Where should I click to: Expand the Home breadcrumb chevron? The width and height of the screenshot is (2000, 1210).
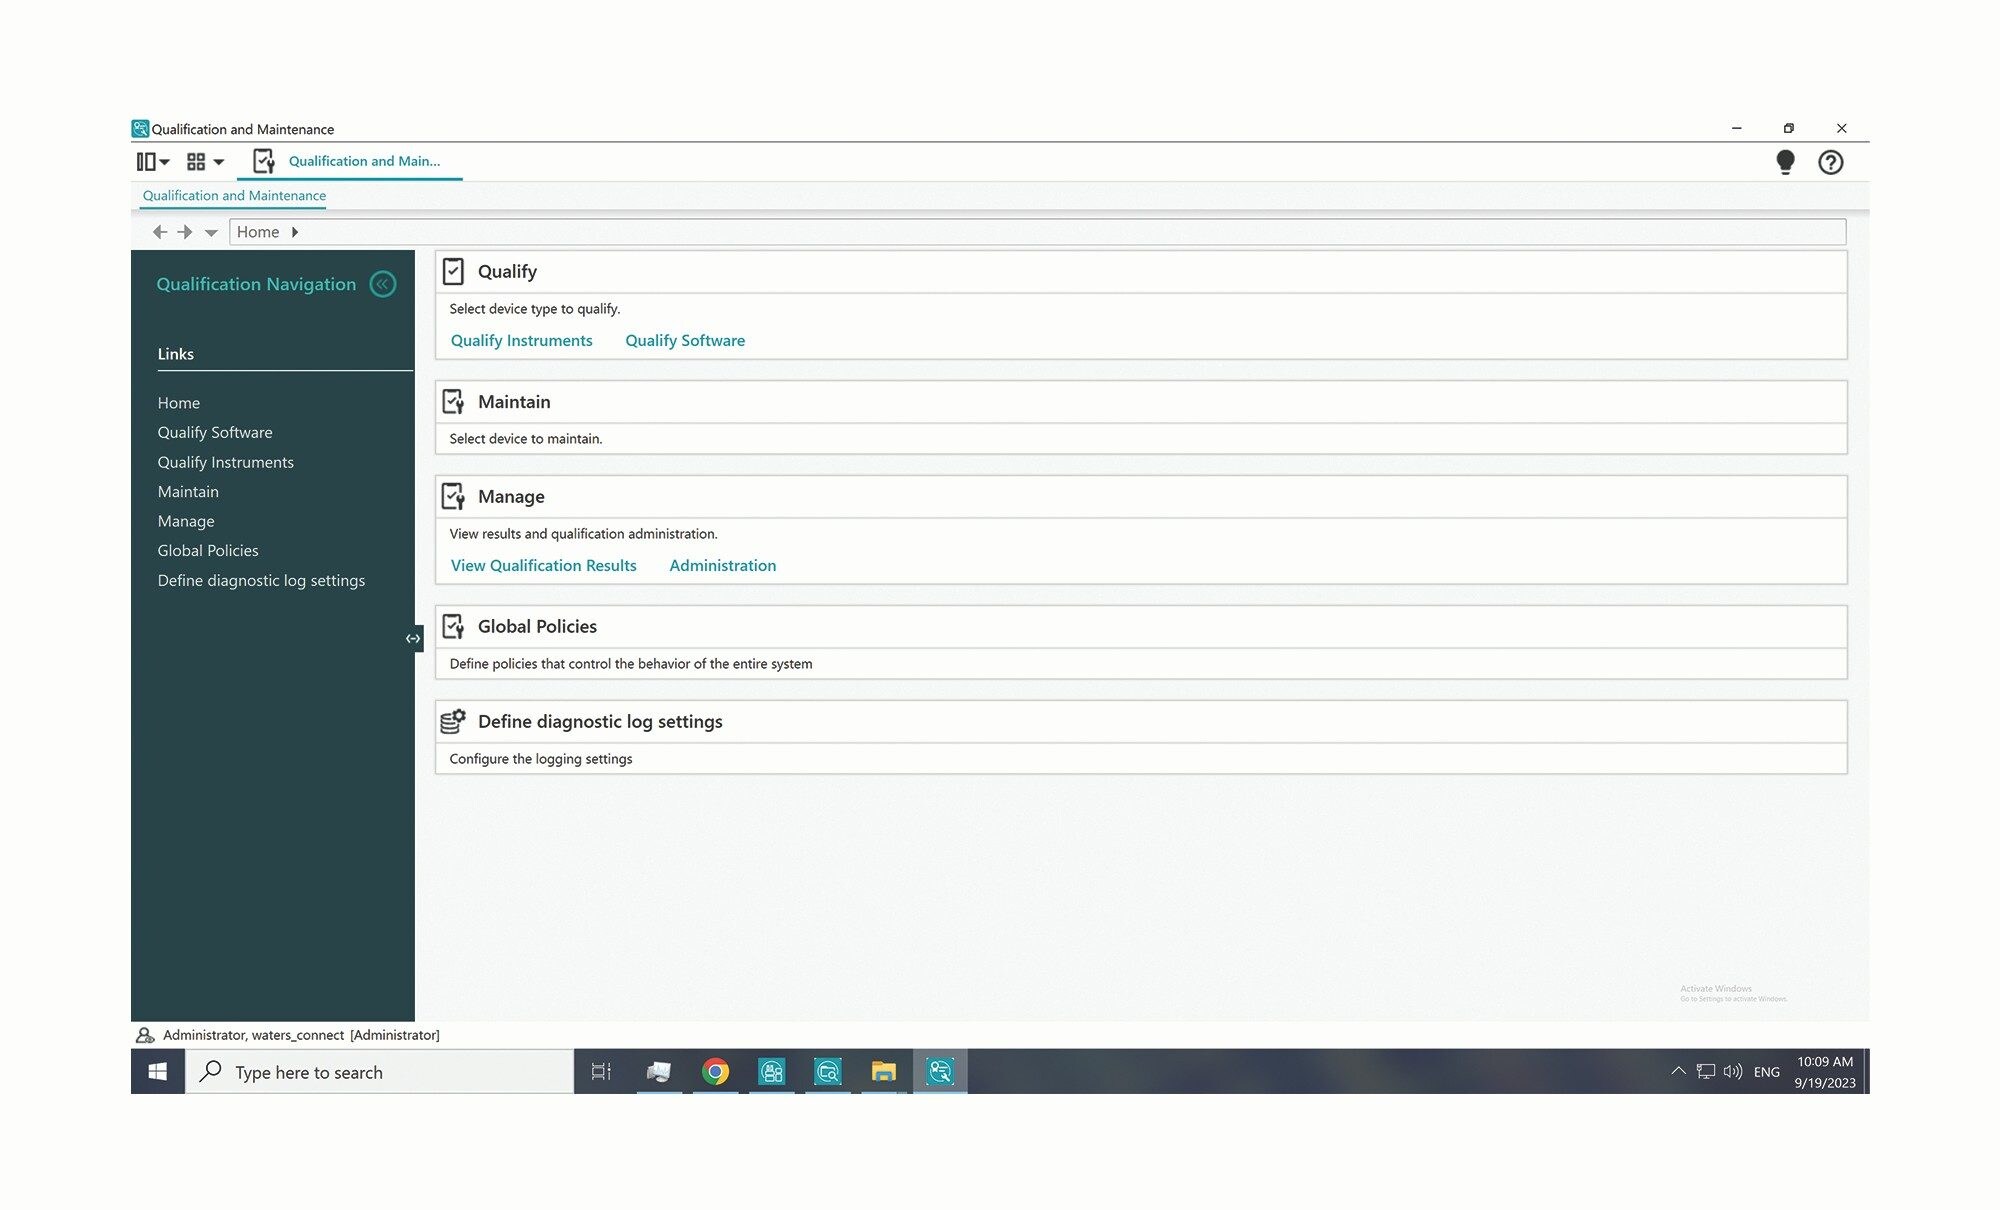pos(296,232)
